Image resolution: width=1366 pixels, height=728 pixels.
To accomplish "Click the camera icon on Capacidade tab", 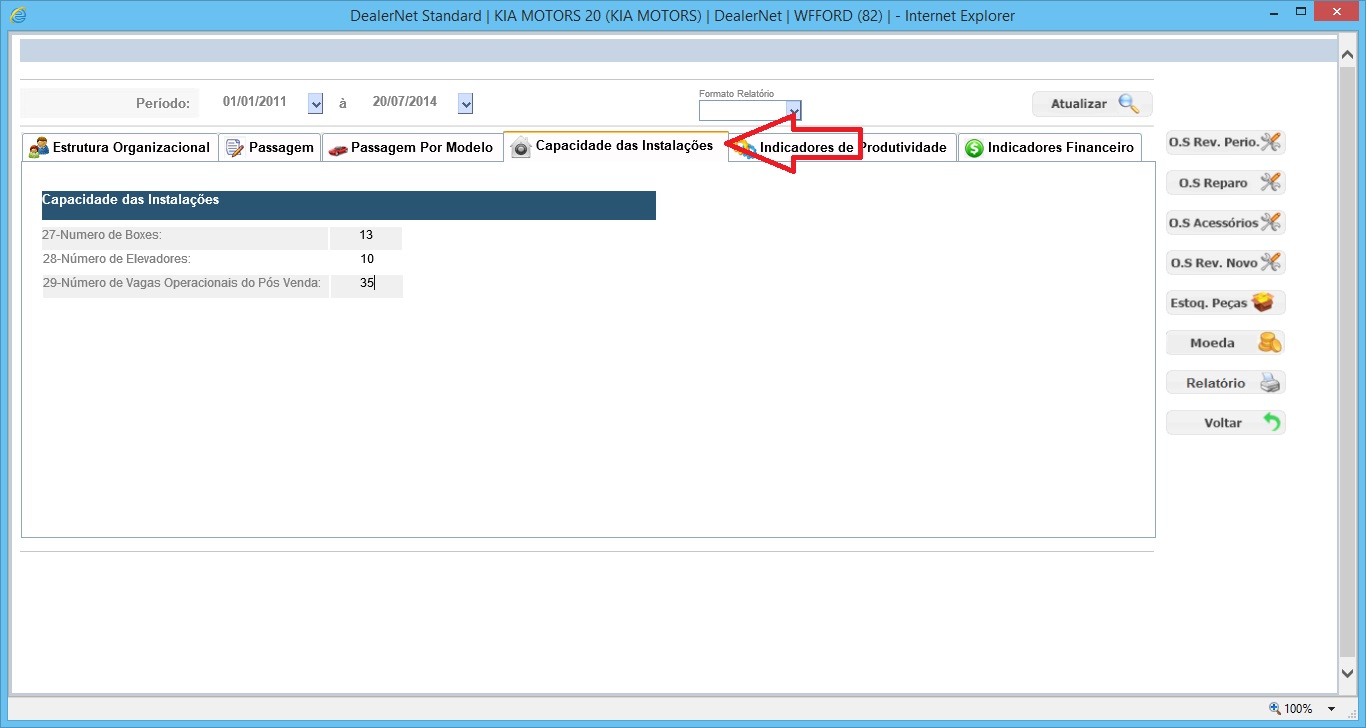I will pos(520,147).
